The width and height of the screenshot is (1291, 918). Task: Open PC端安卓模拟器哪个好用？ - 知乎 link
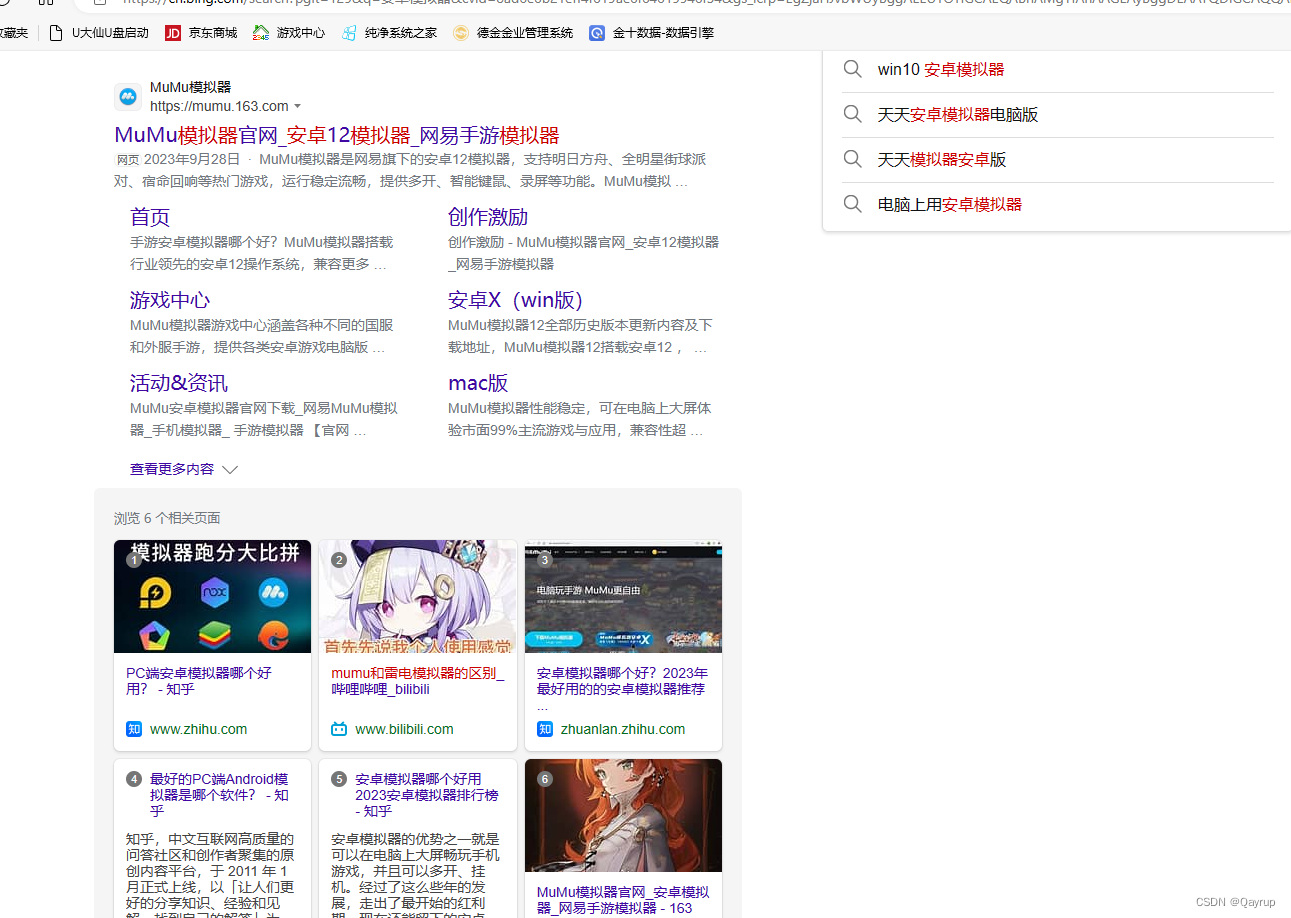click(x=199, y=681)
